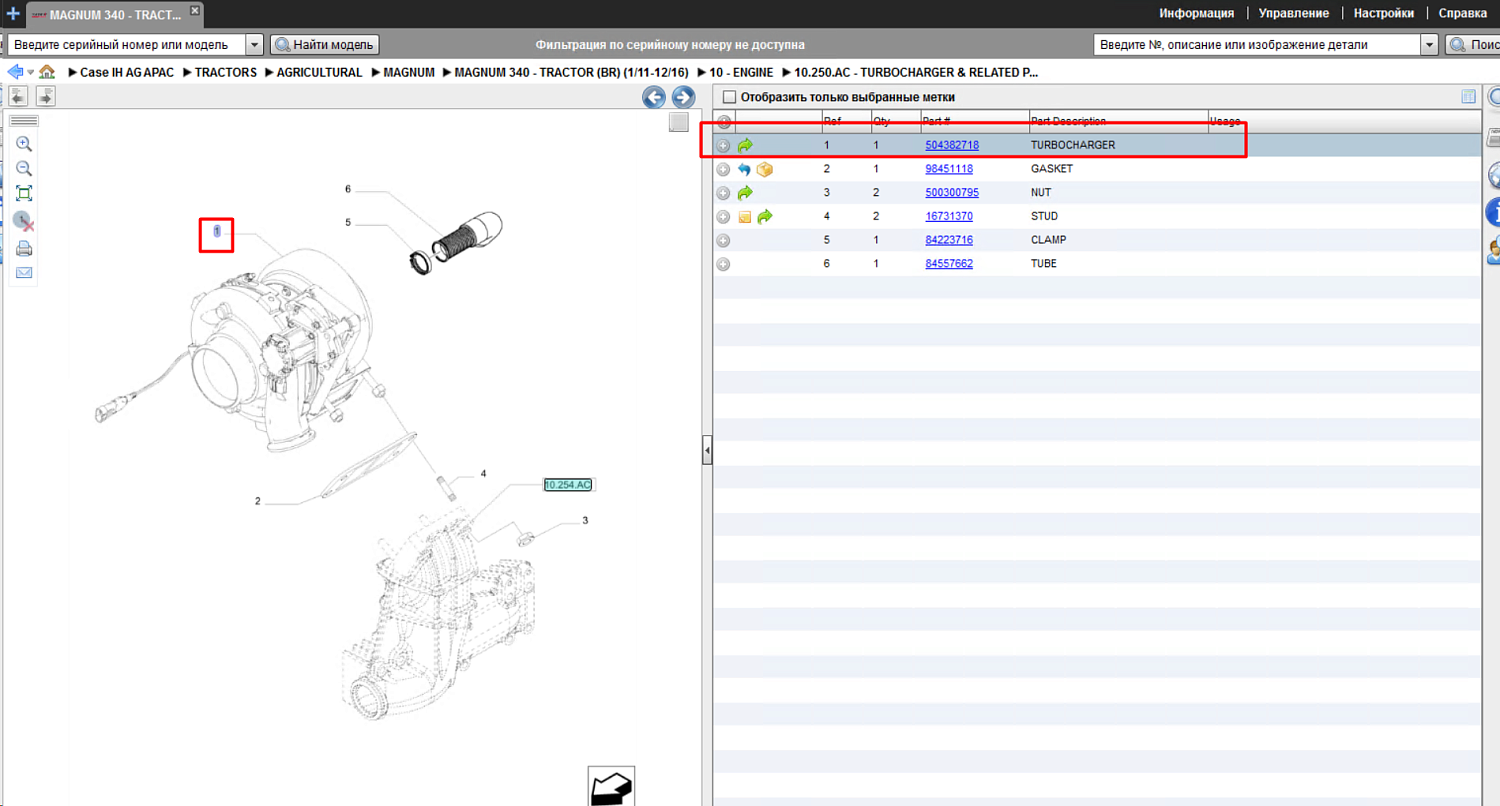The width and height of the screenshot is (1500, 806).
Task: Navigate to 10 - ENGINE breadcrumb
Action: 741,73
